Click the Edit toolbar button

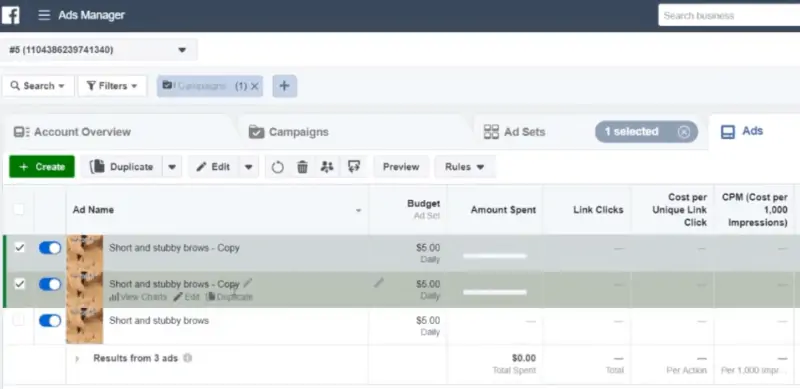point(213,167)
